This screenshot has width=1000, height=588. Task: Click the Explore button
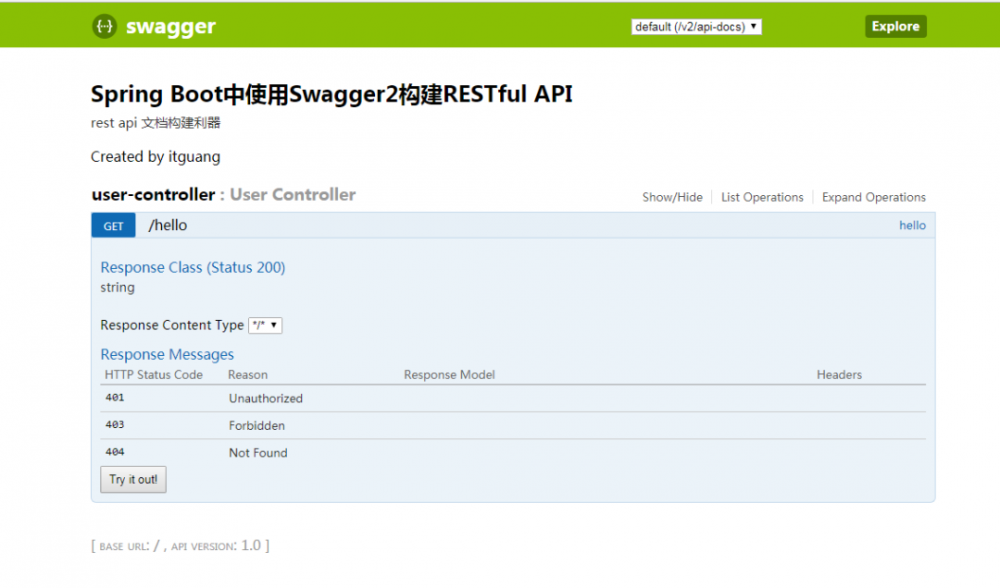pyautogui.click(x=895, y=26)
